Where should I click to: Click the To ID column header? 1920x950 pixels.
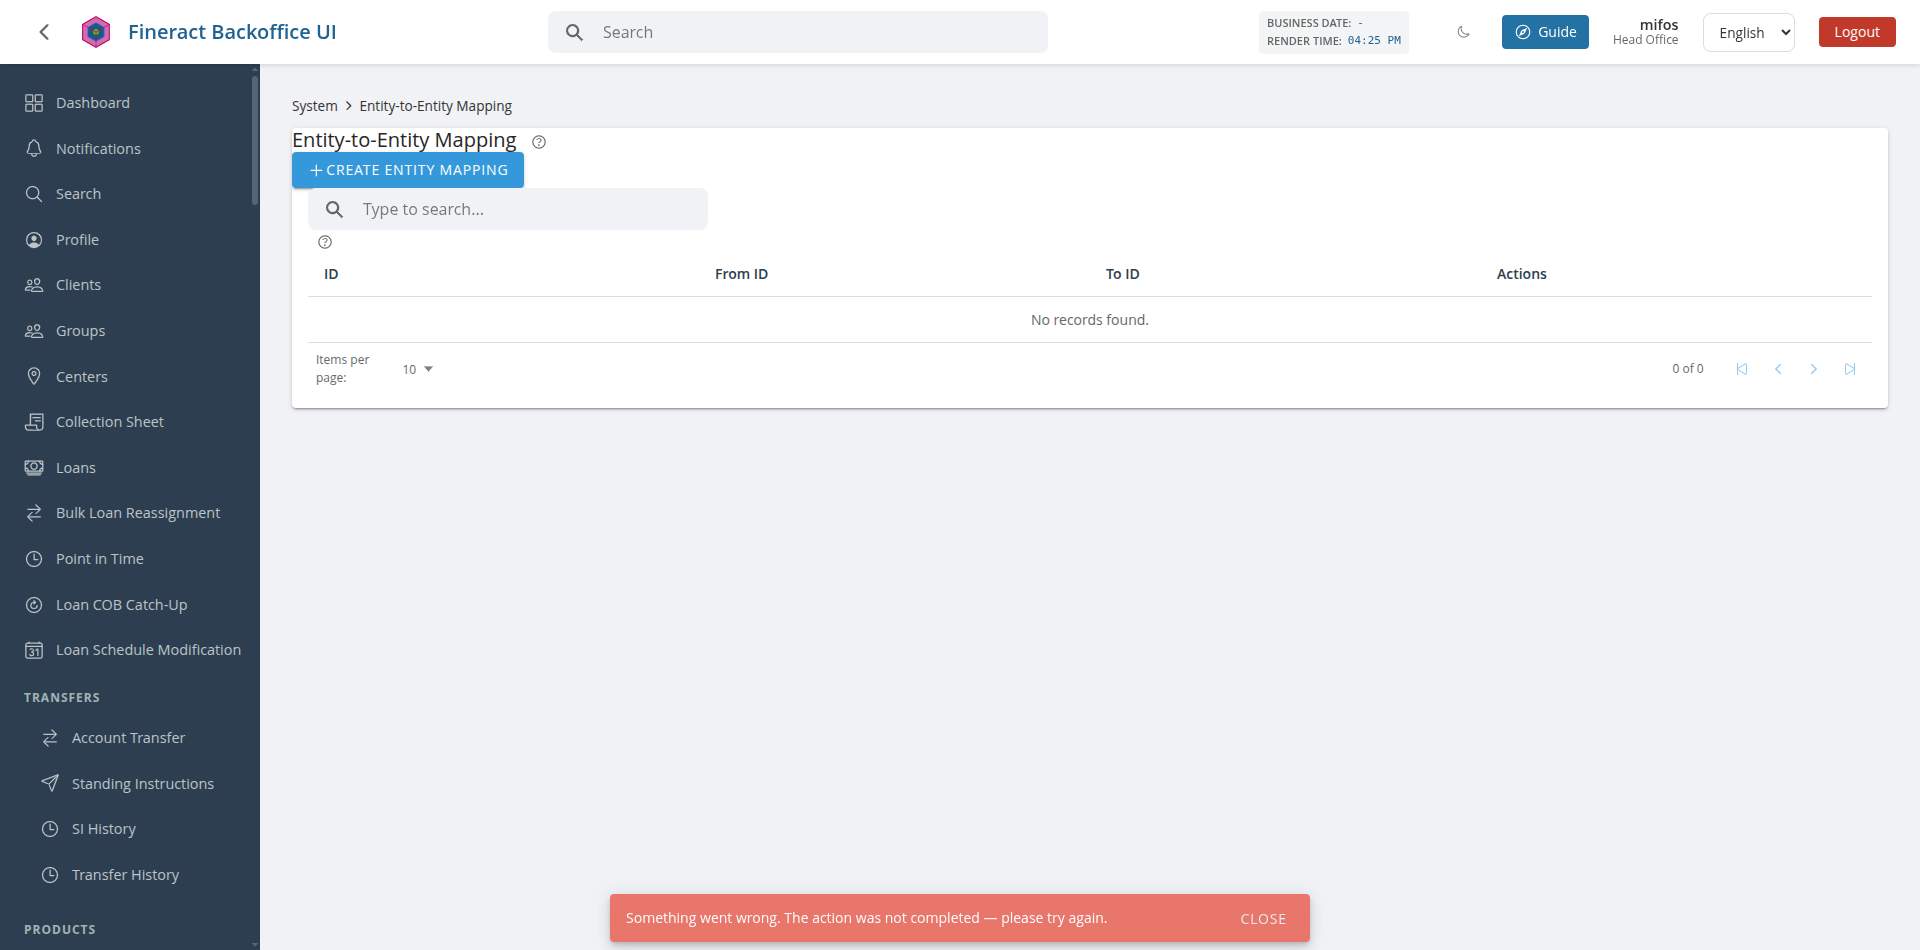tap(1122, 274)
